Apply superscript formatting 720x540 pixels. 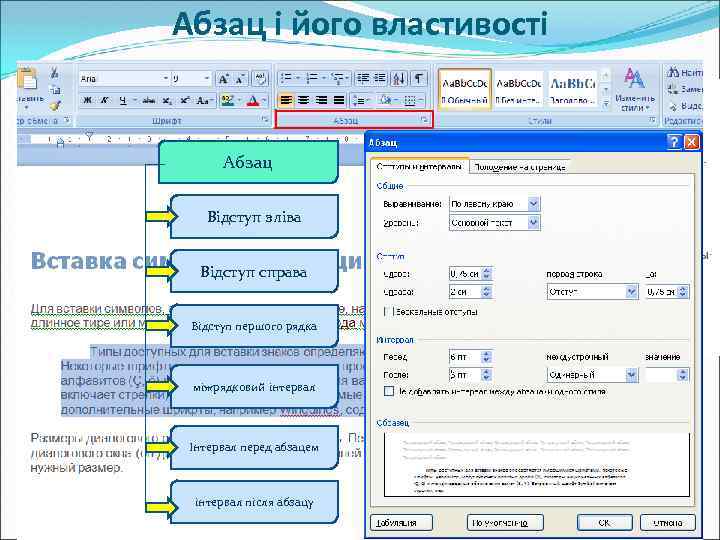(x=185, y=100)
